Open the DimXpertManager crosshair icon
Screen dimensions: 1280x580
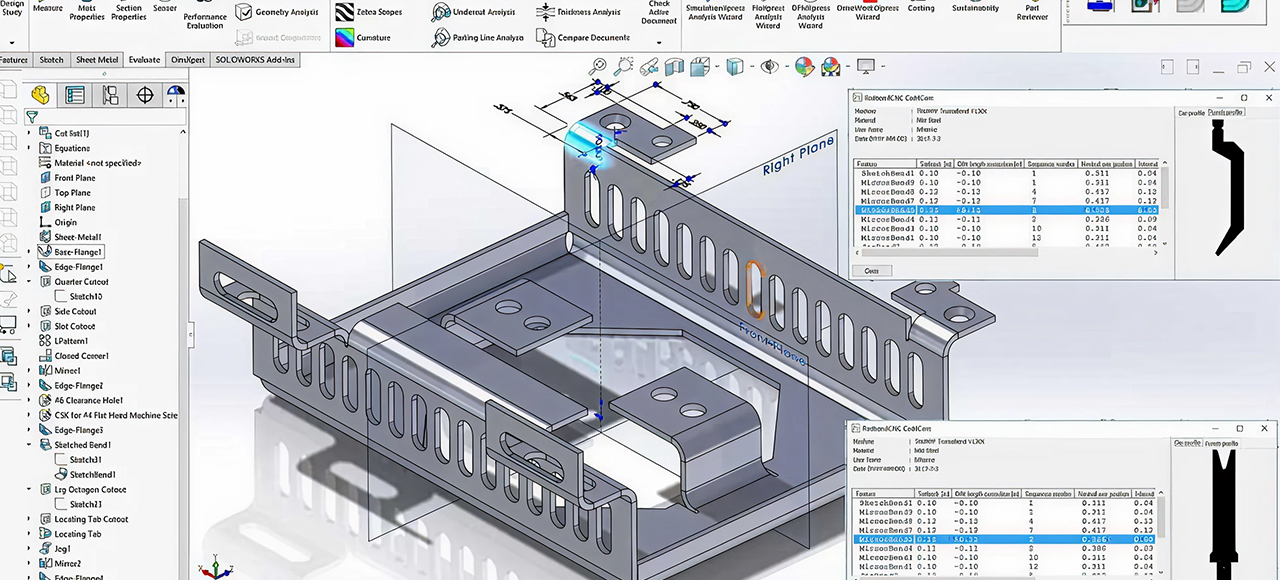(x=145, y=95)
